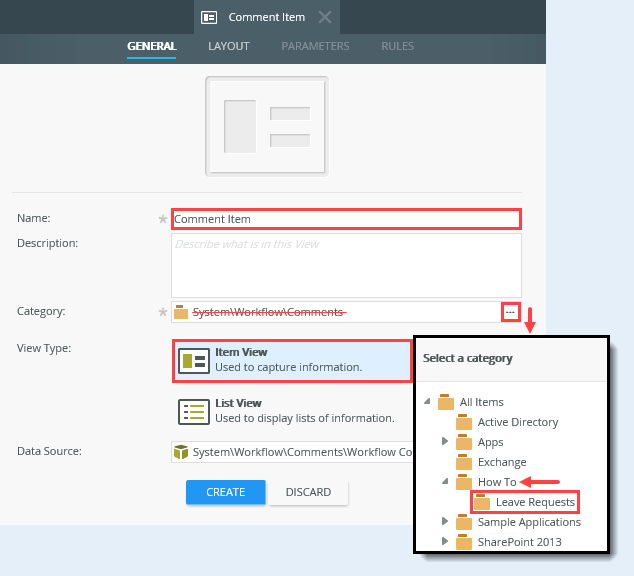This screenshot has width=634, height=576.
Task: Expand the SharePoint 2013 tree node
Action: [x=445, y=541]
